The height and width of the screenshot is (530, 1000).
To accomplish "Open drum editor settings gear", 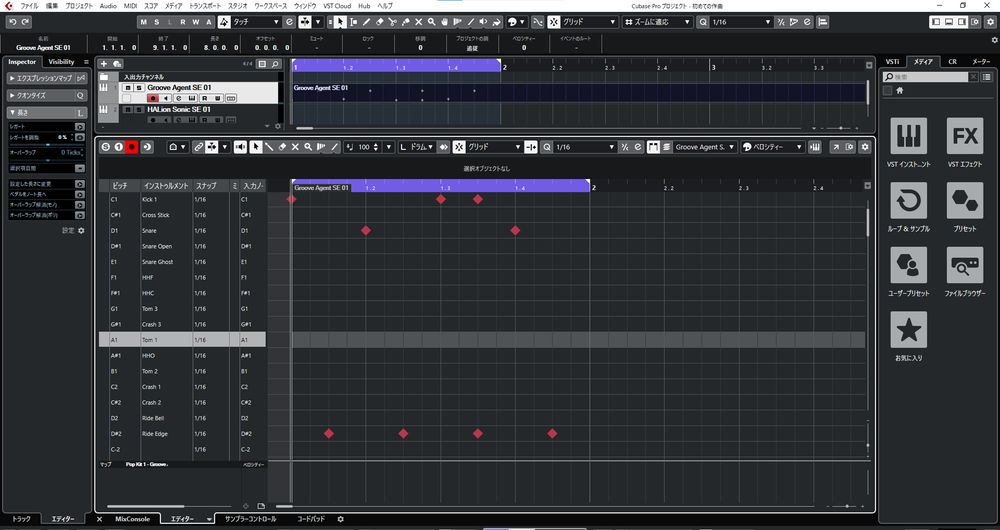I will tap(865, 147).
